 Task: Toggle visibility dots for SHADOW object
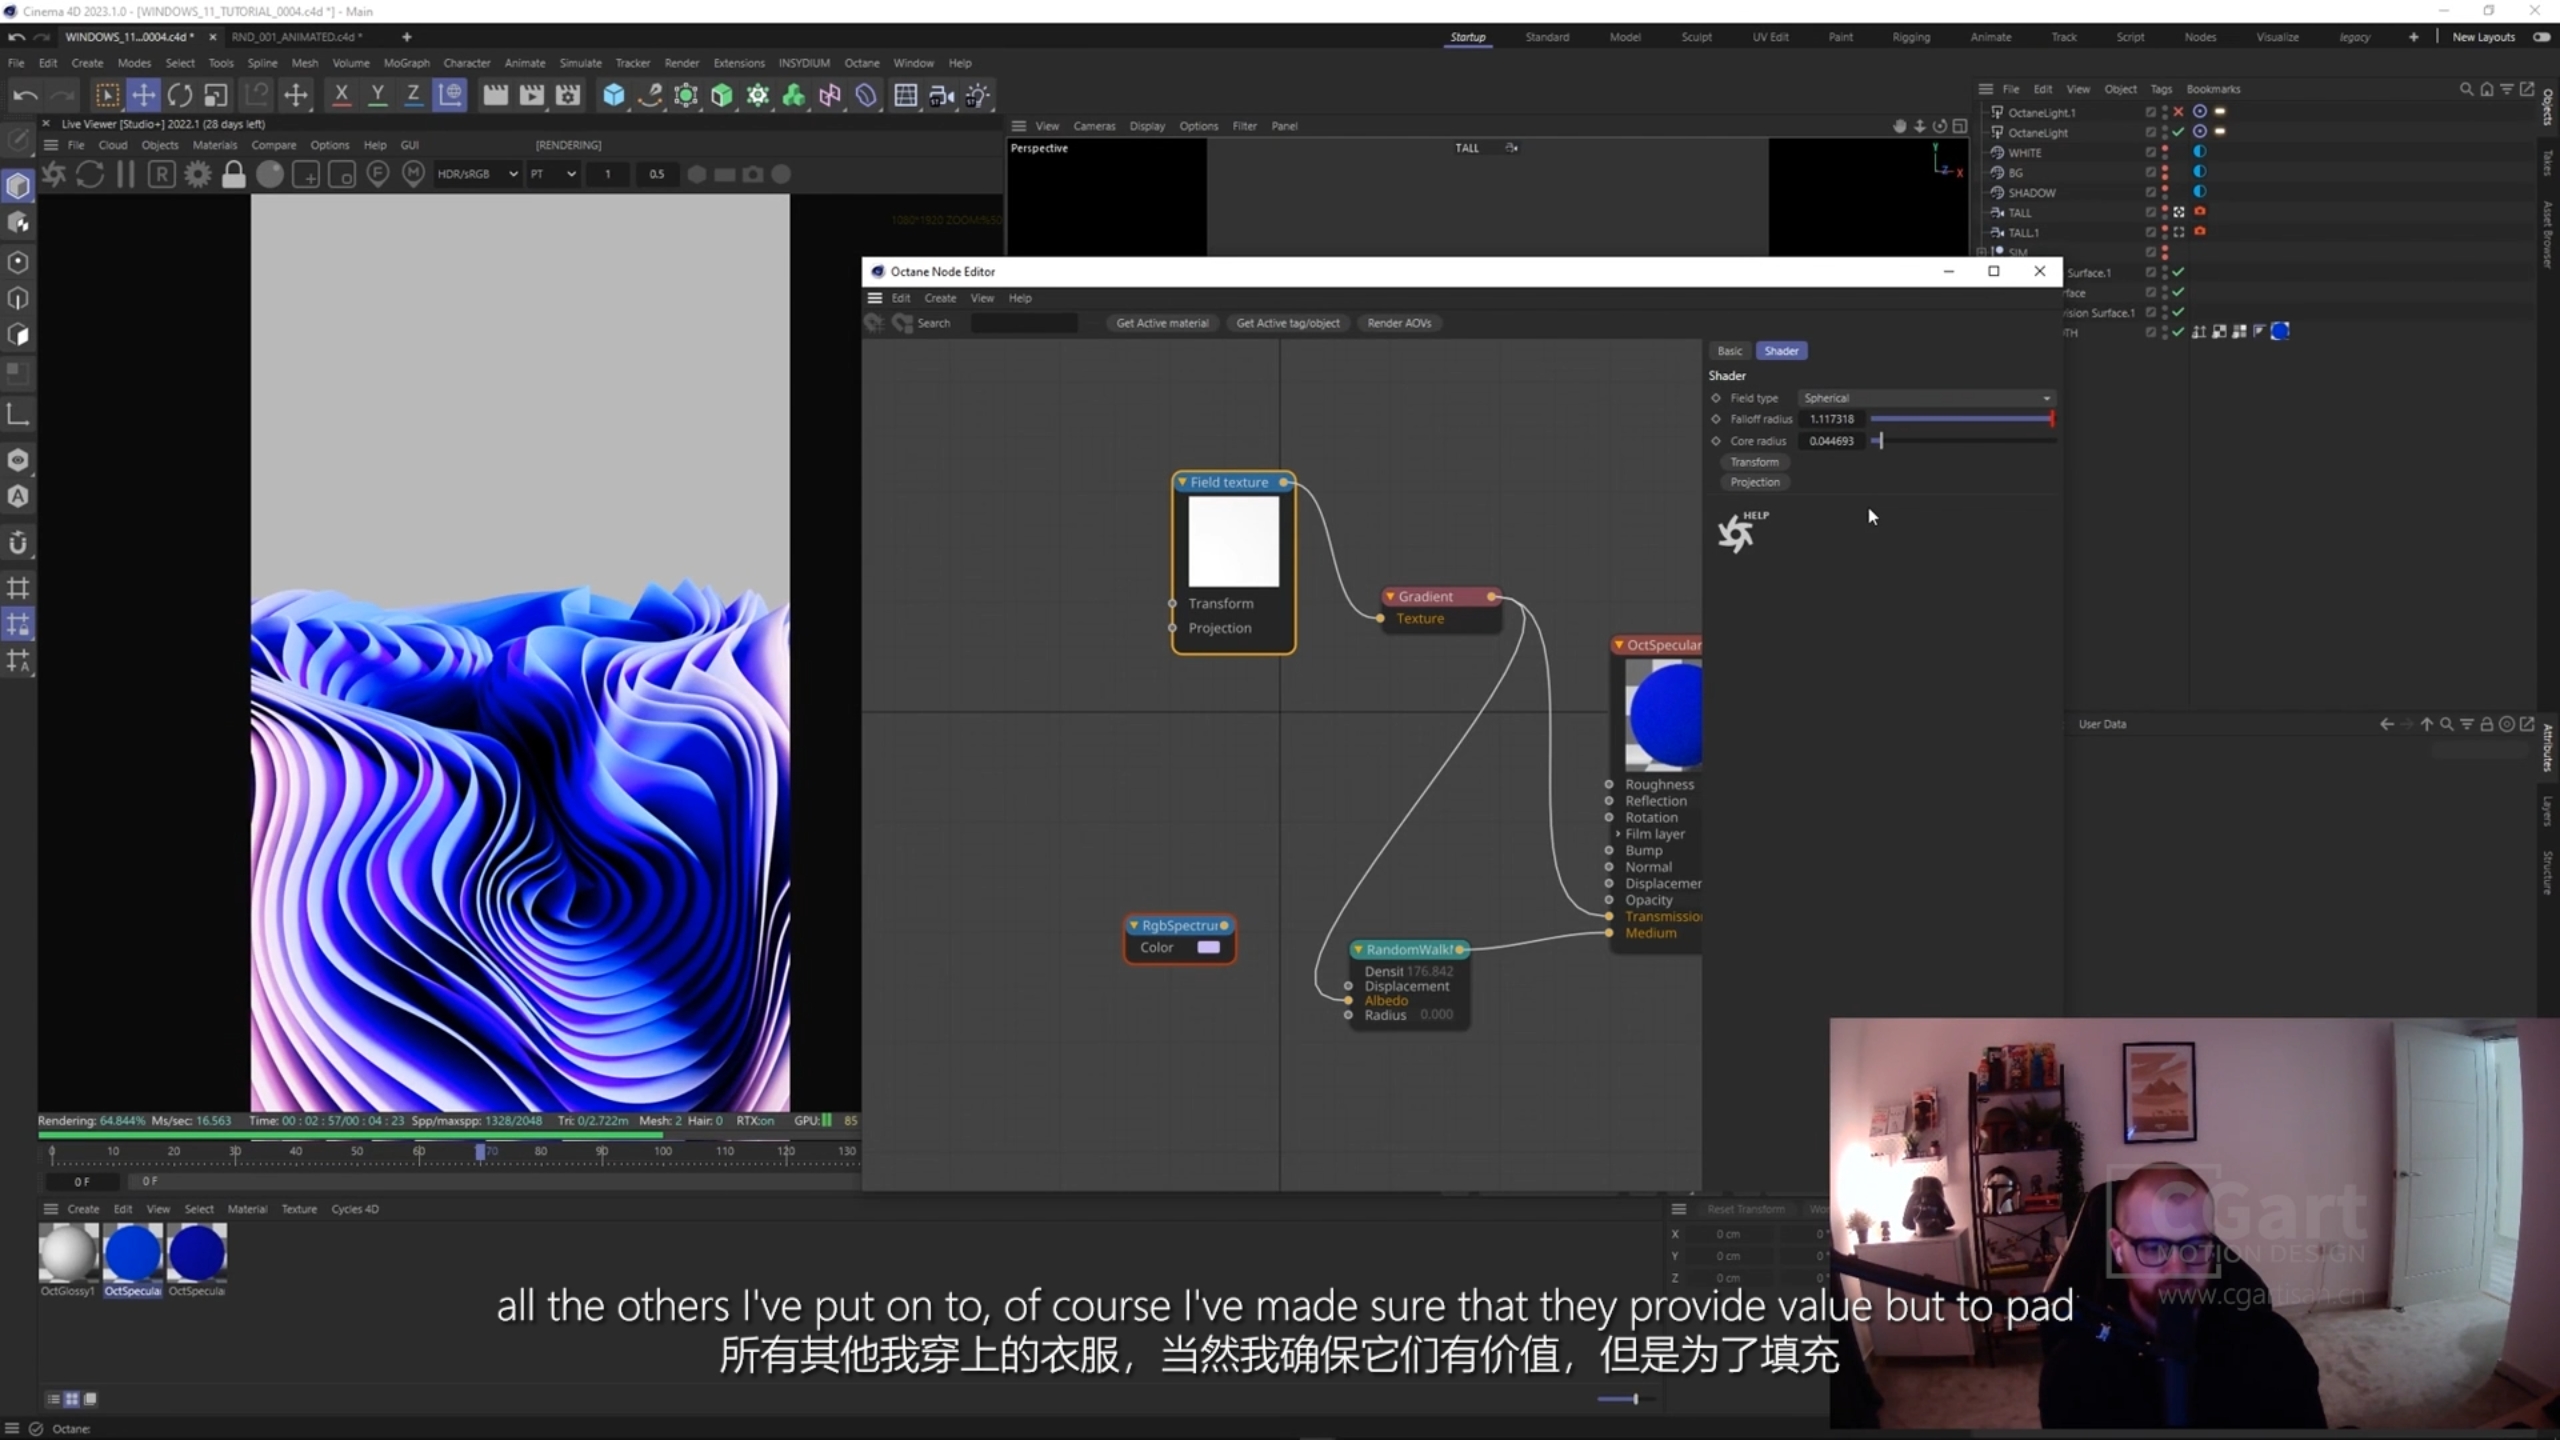coord(2165,192)
